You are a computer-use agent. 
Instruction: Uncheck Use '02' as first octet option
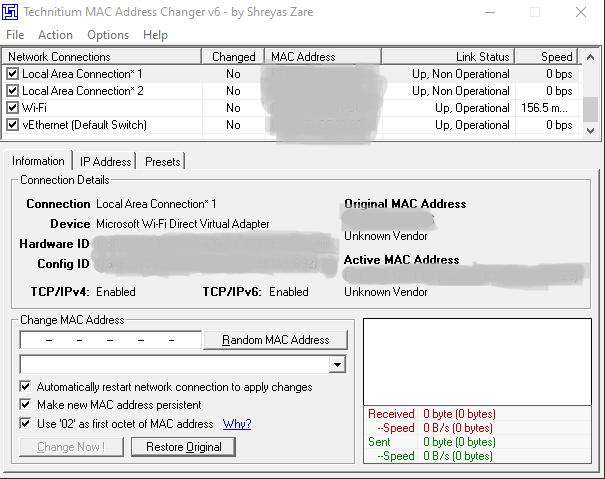pyautogui.click(x=25, y=423)
